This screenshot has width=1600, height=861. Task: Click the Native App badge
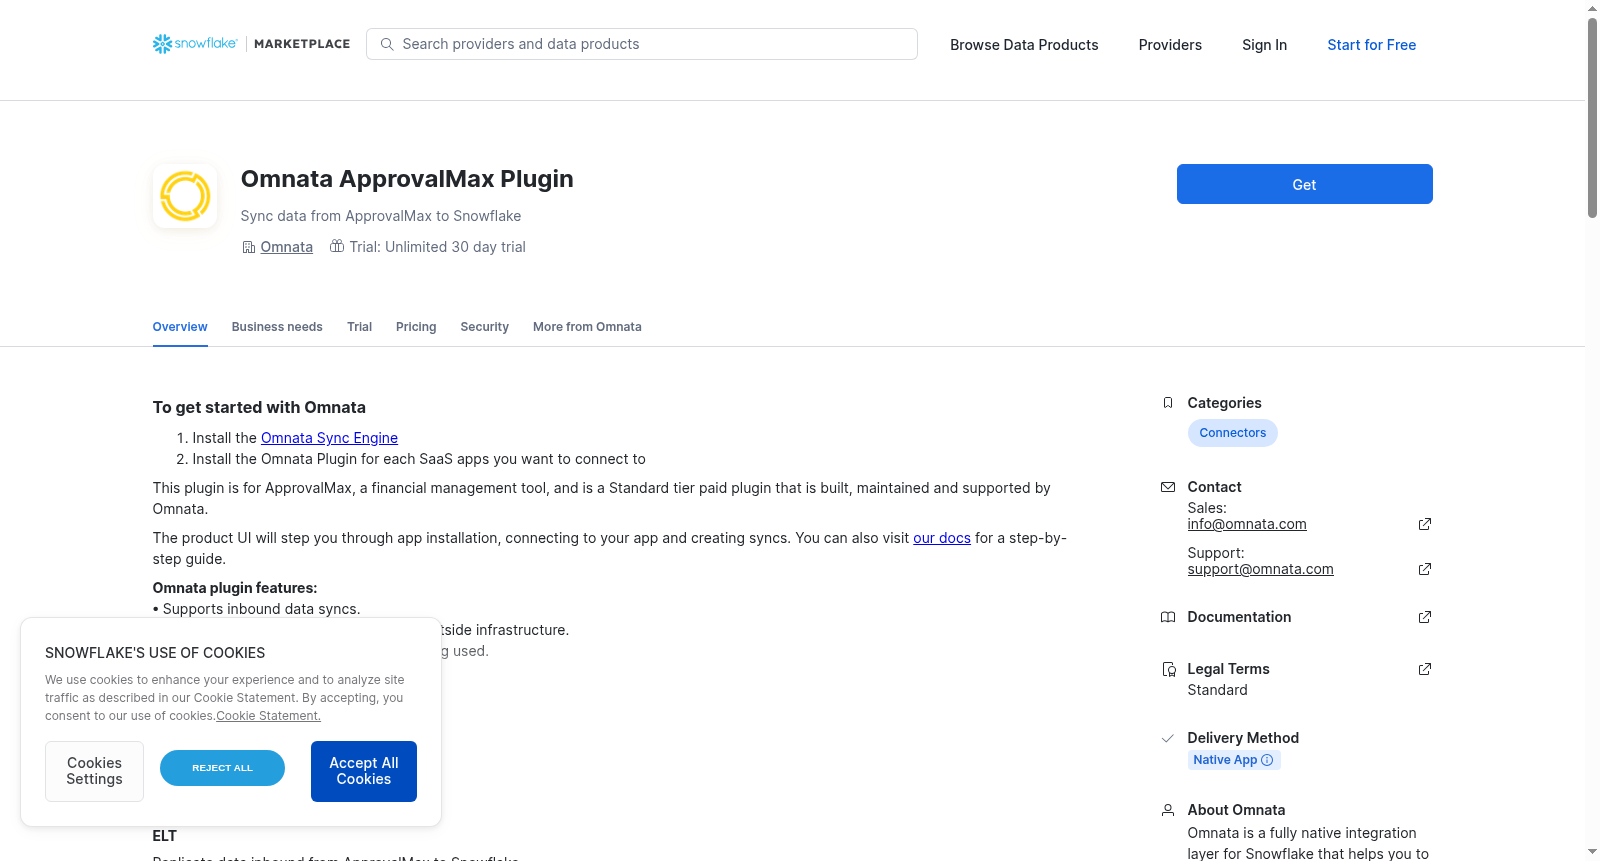pyautogui.click(x=1234, y=760)
